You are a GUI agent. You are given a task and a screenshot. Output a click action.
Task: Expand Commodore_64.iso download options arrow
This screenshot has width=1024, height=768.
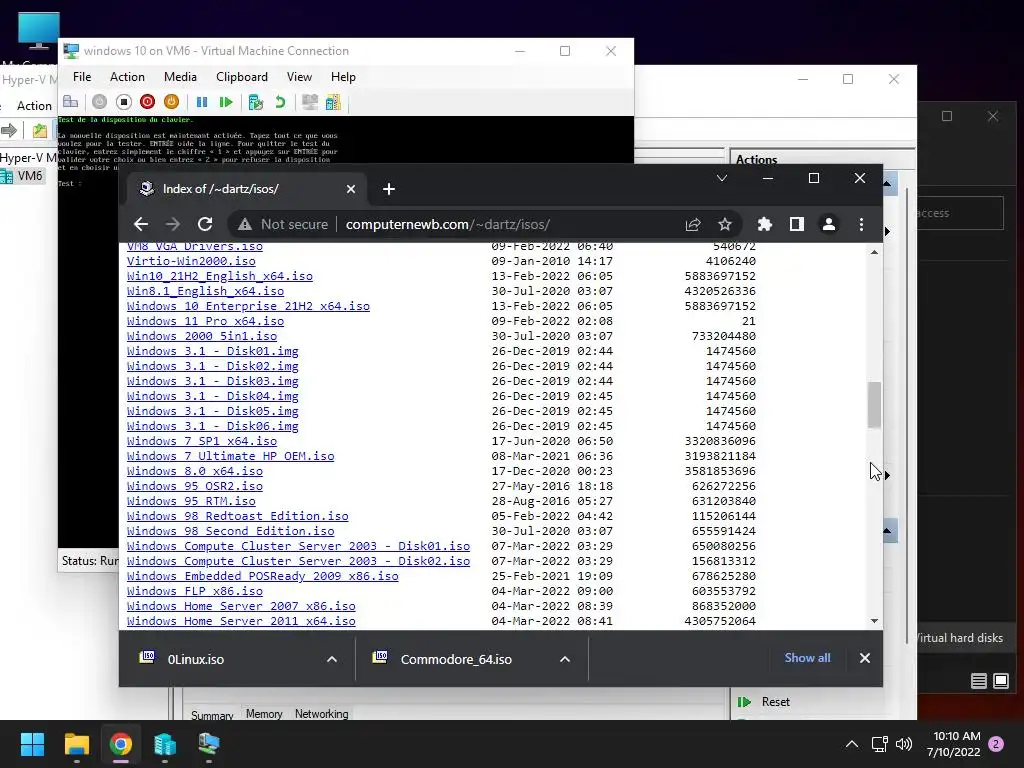tap(565, 659)
